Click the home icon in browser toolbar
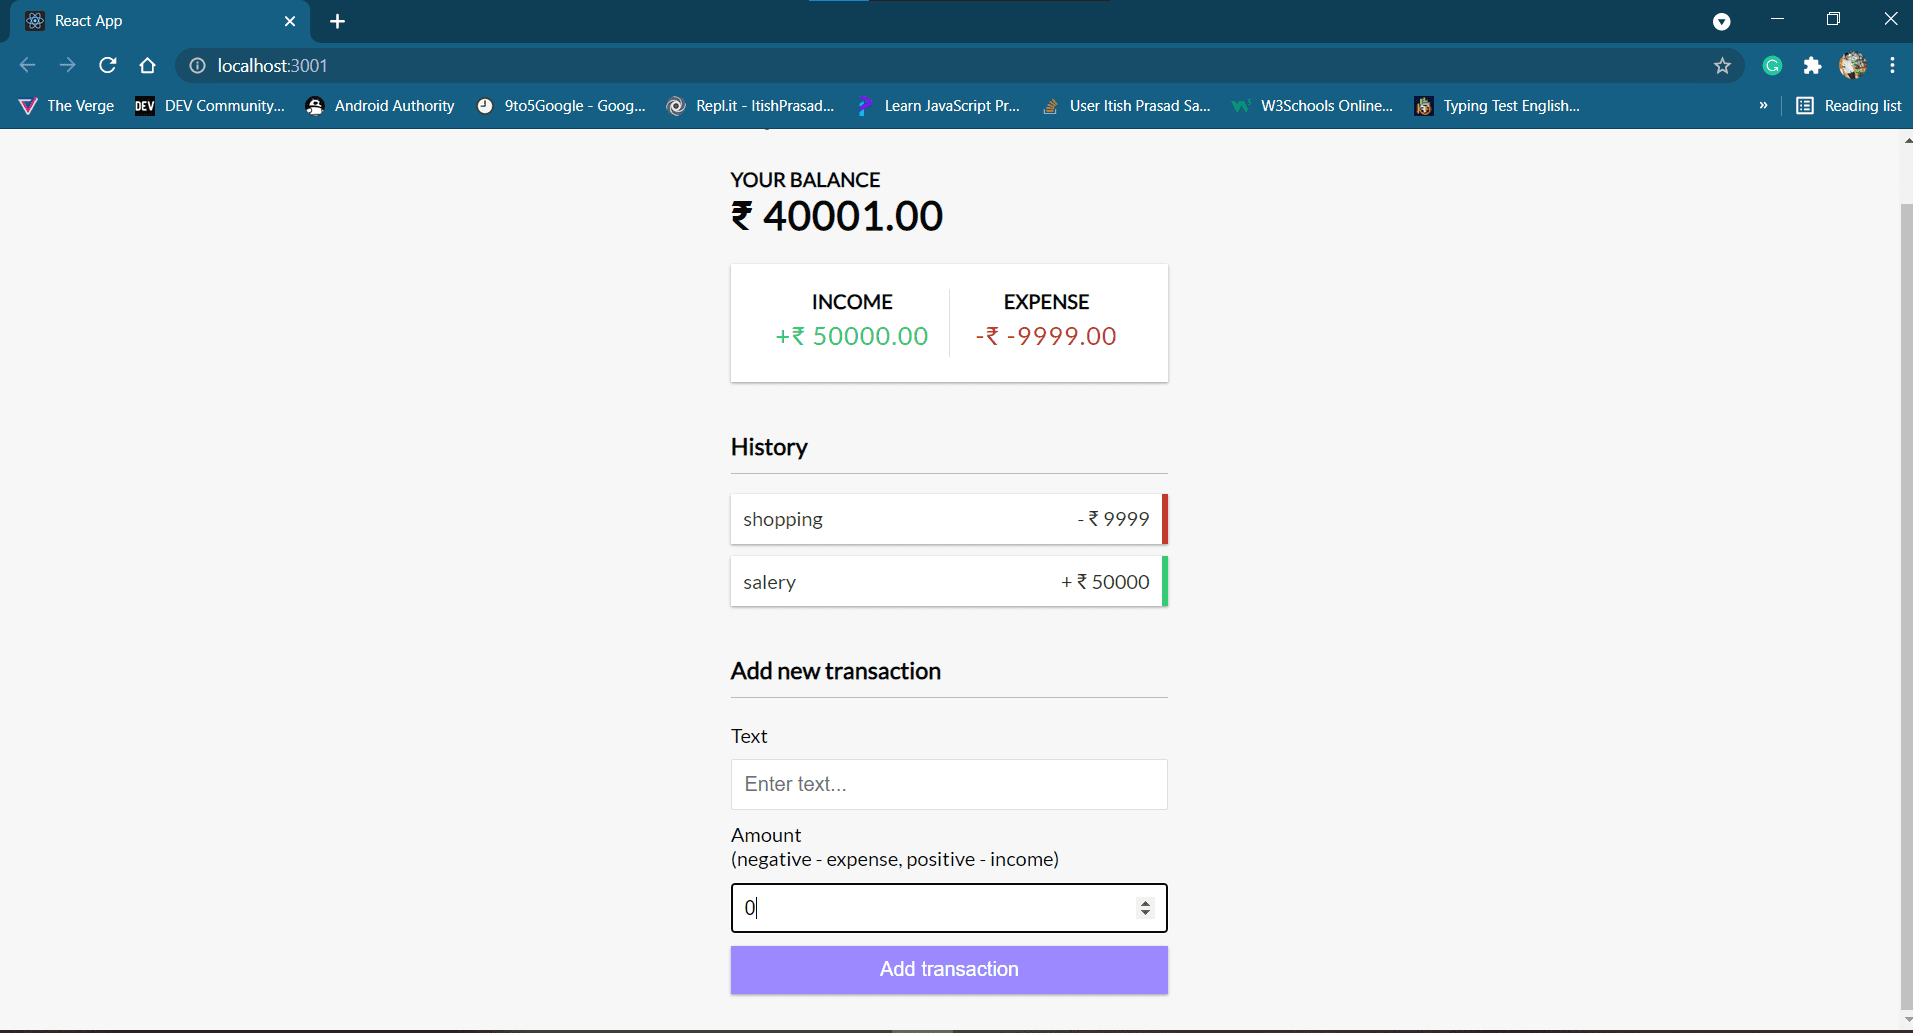 [148, 65]
